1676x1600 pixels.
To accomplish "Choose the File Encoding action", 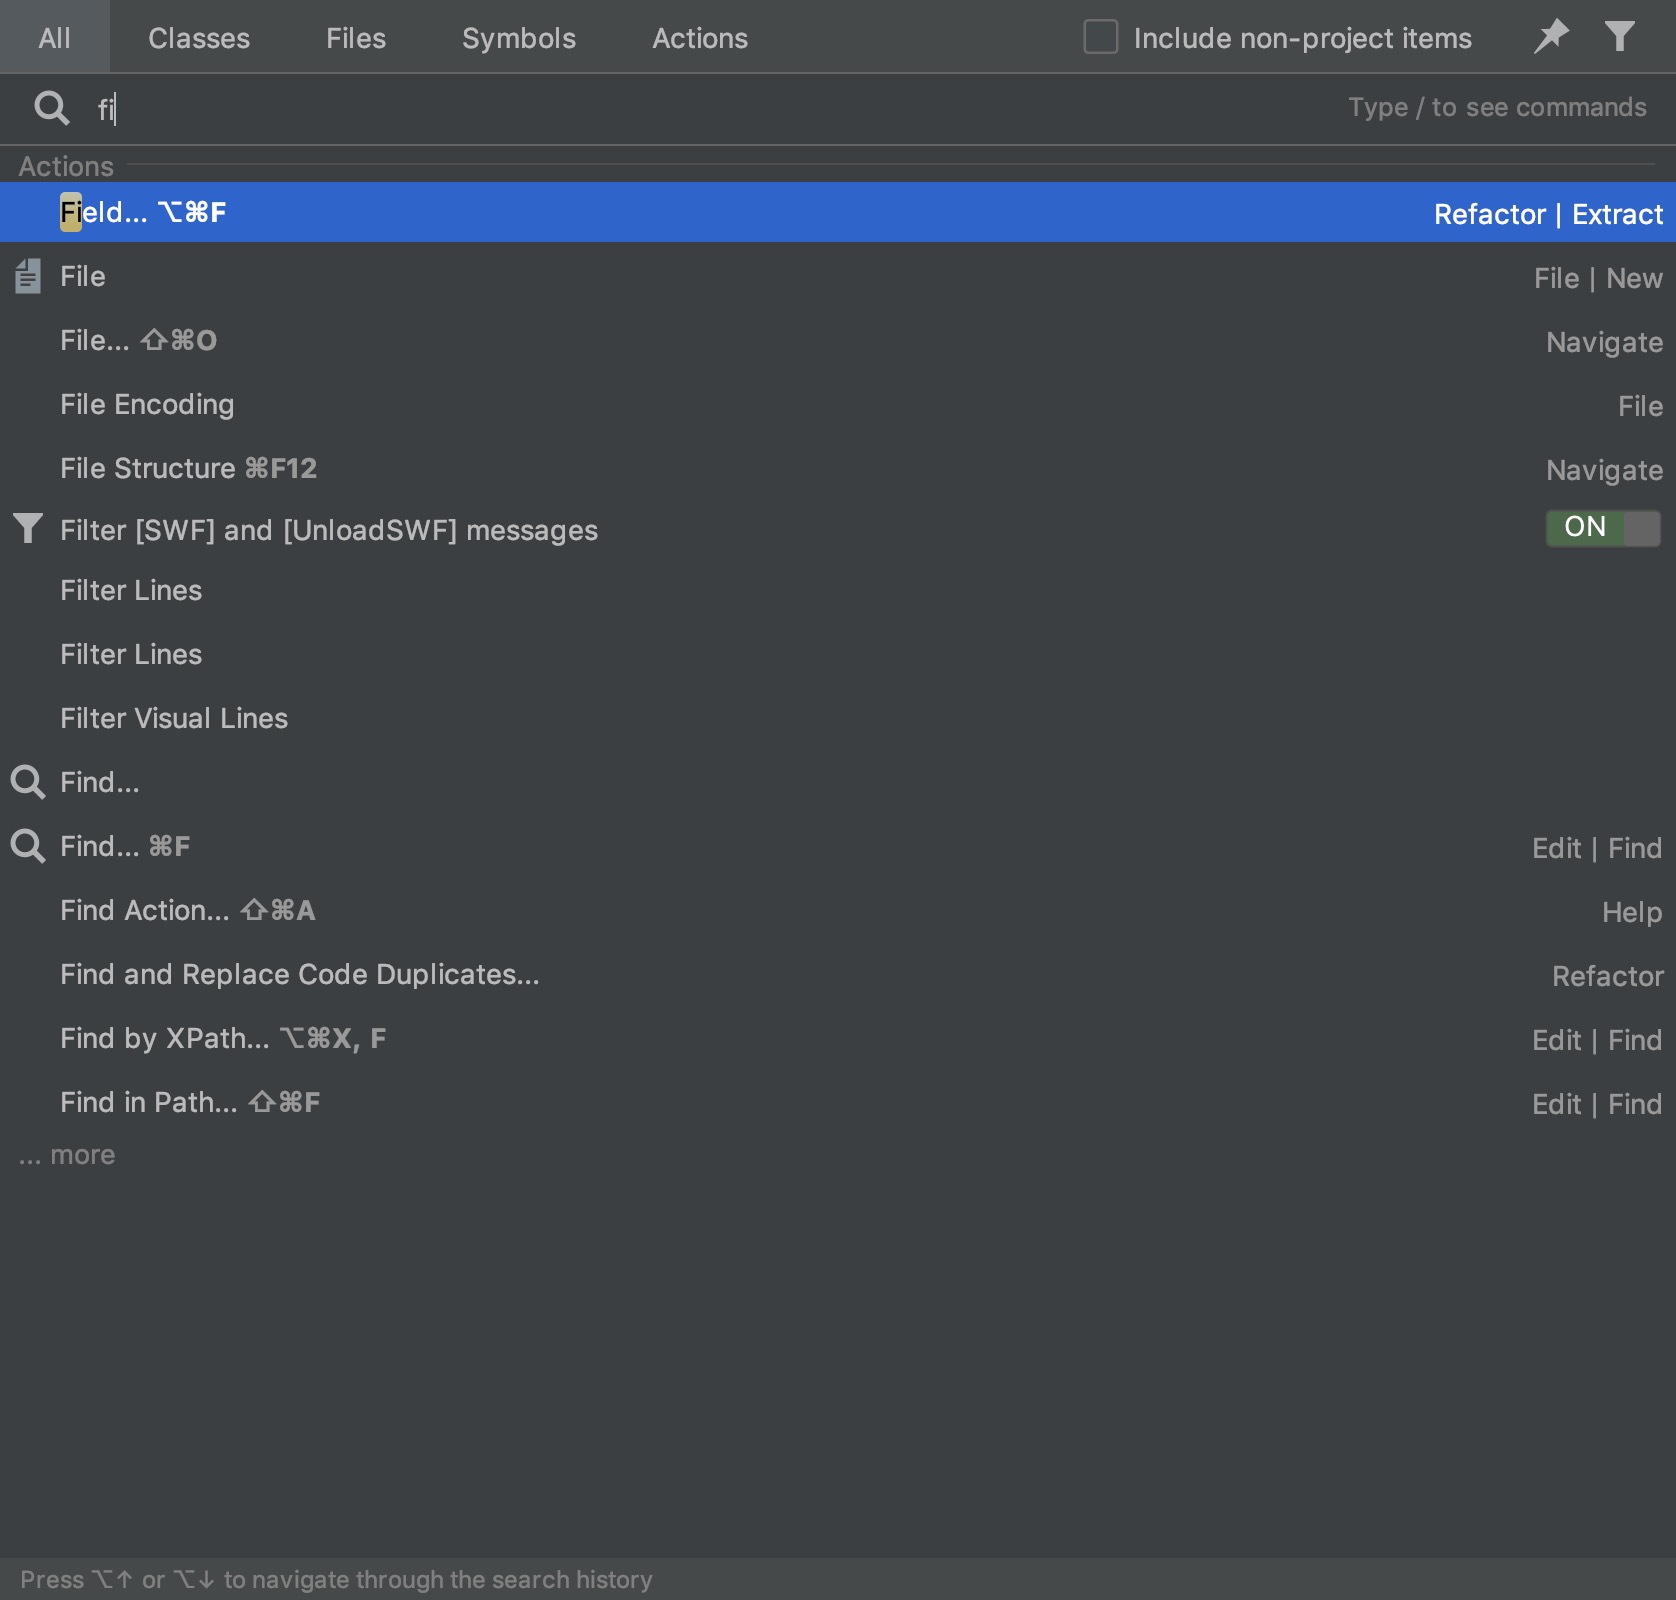I will click(x=838, y=404).
